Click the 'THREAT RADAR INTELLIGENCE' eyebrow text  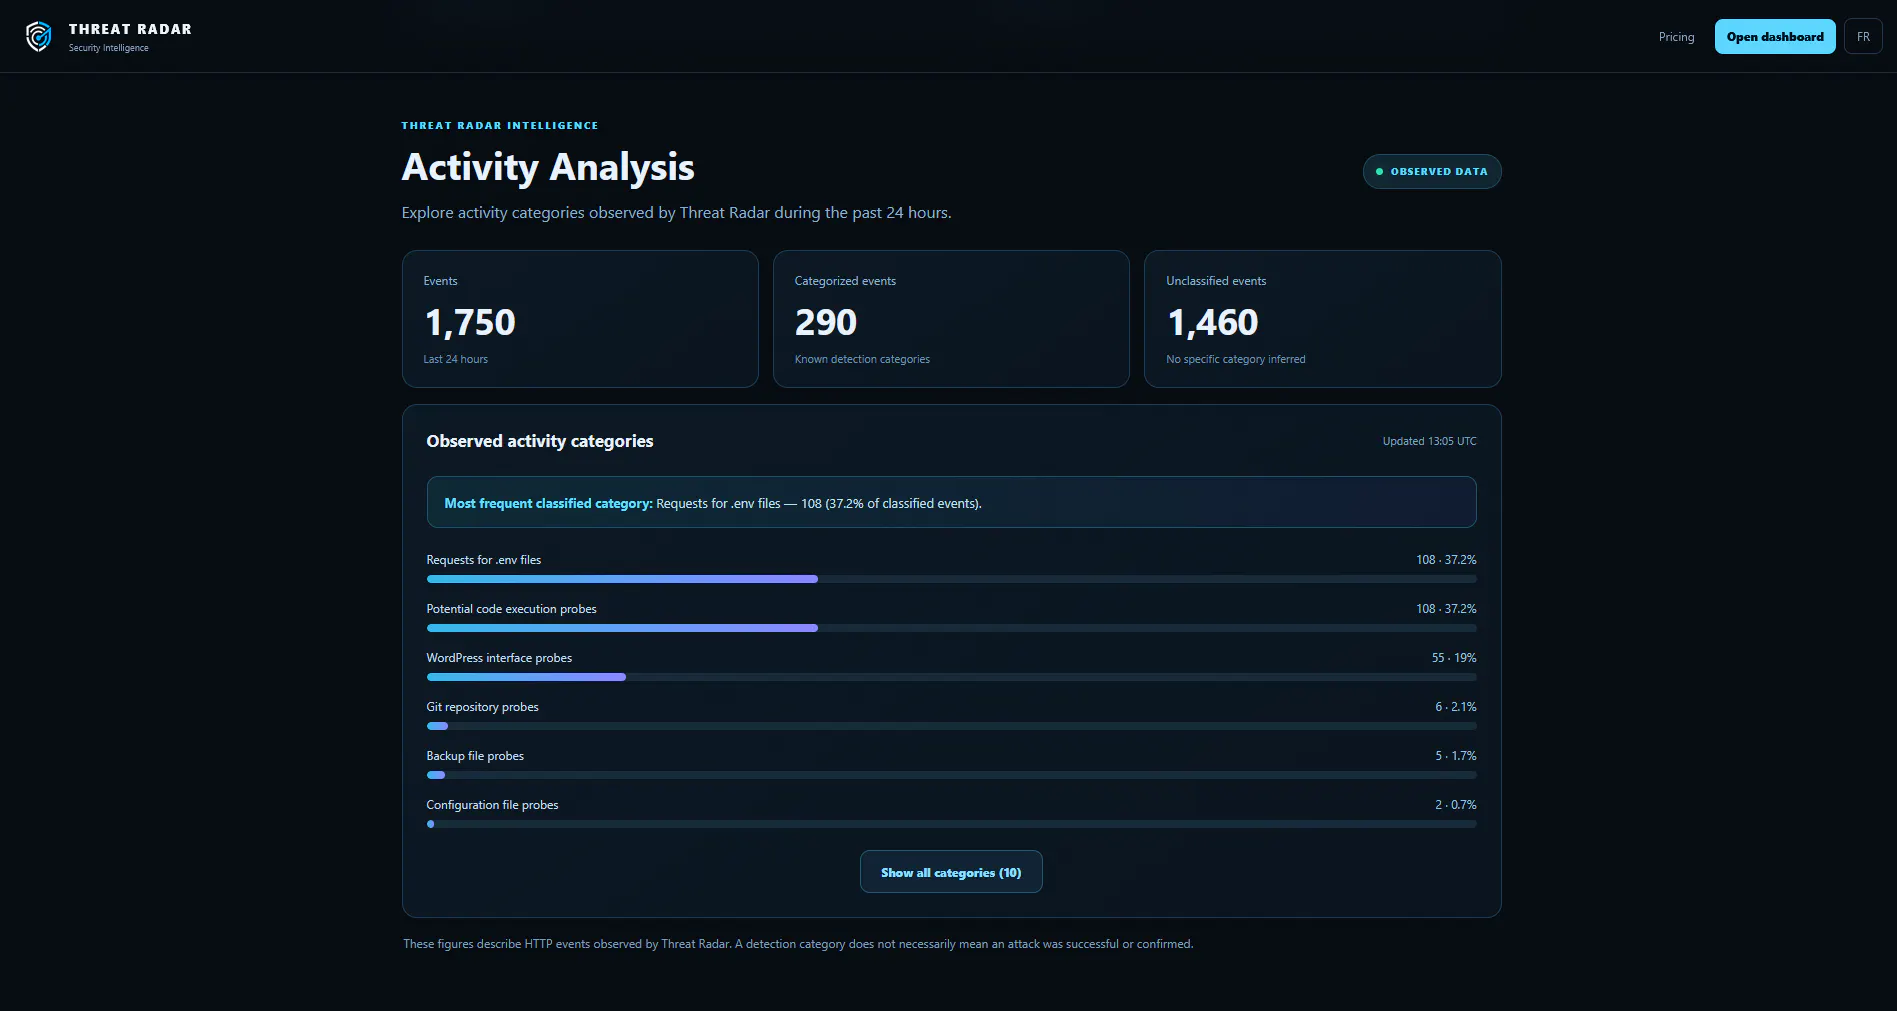[500, 126]
